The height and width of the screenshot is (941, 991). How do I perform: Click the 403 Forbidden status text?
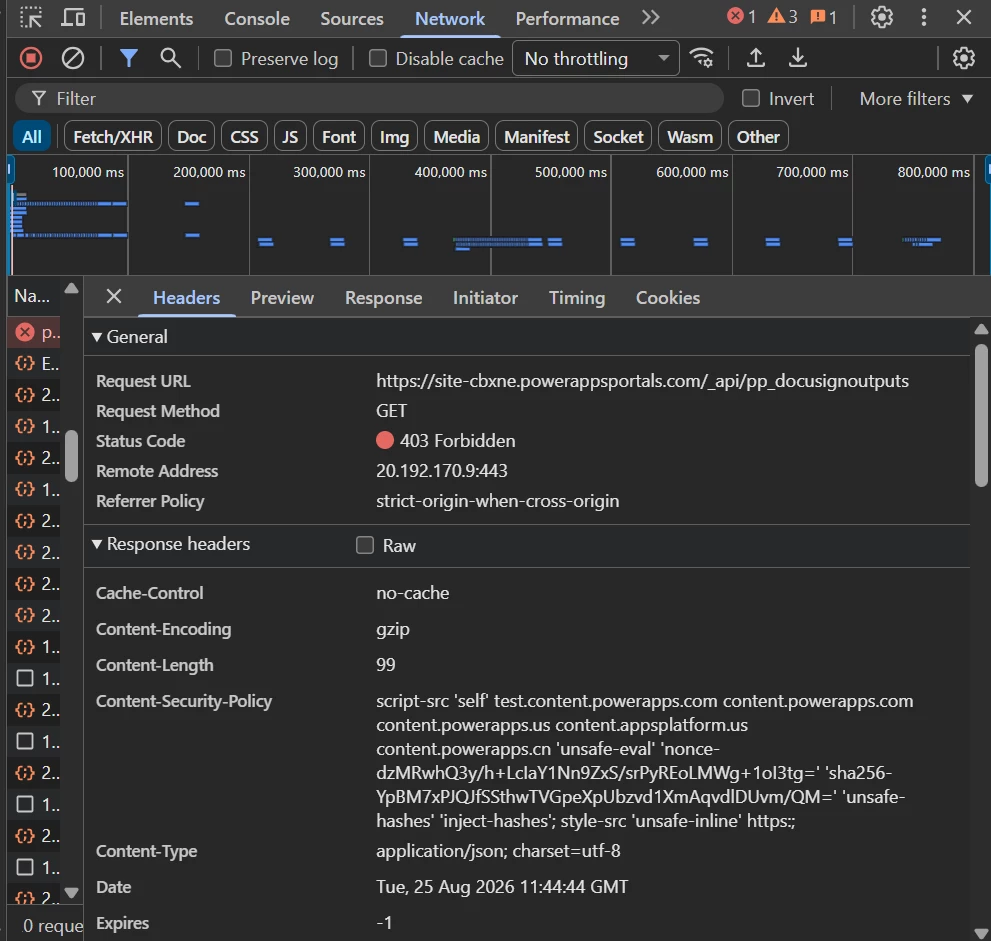point(457,440)
